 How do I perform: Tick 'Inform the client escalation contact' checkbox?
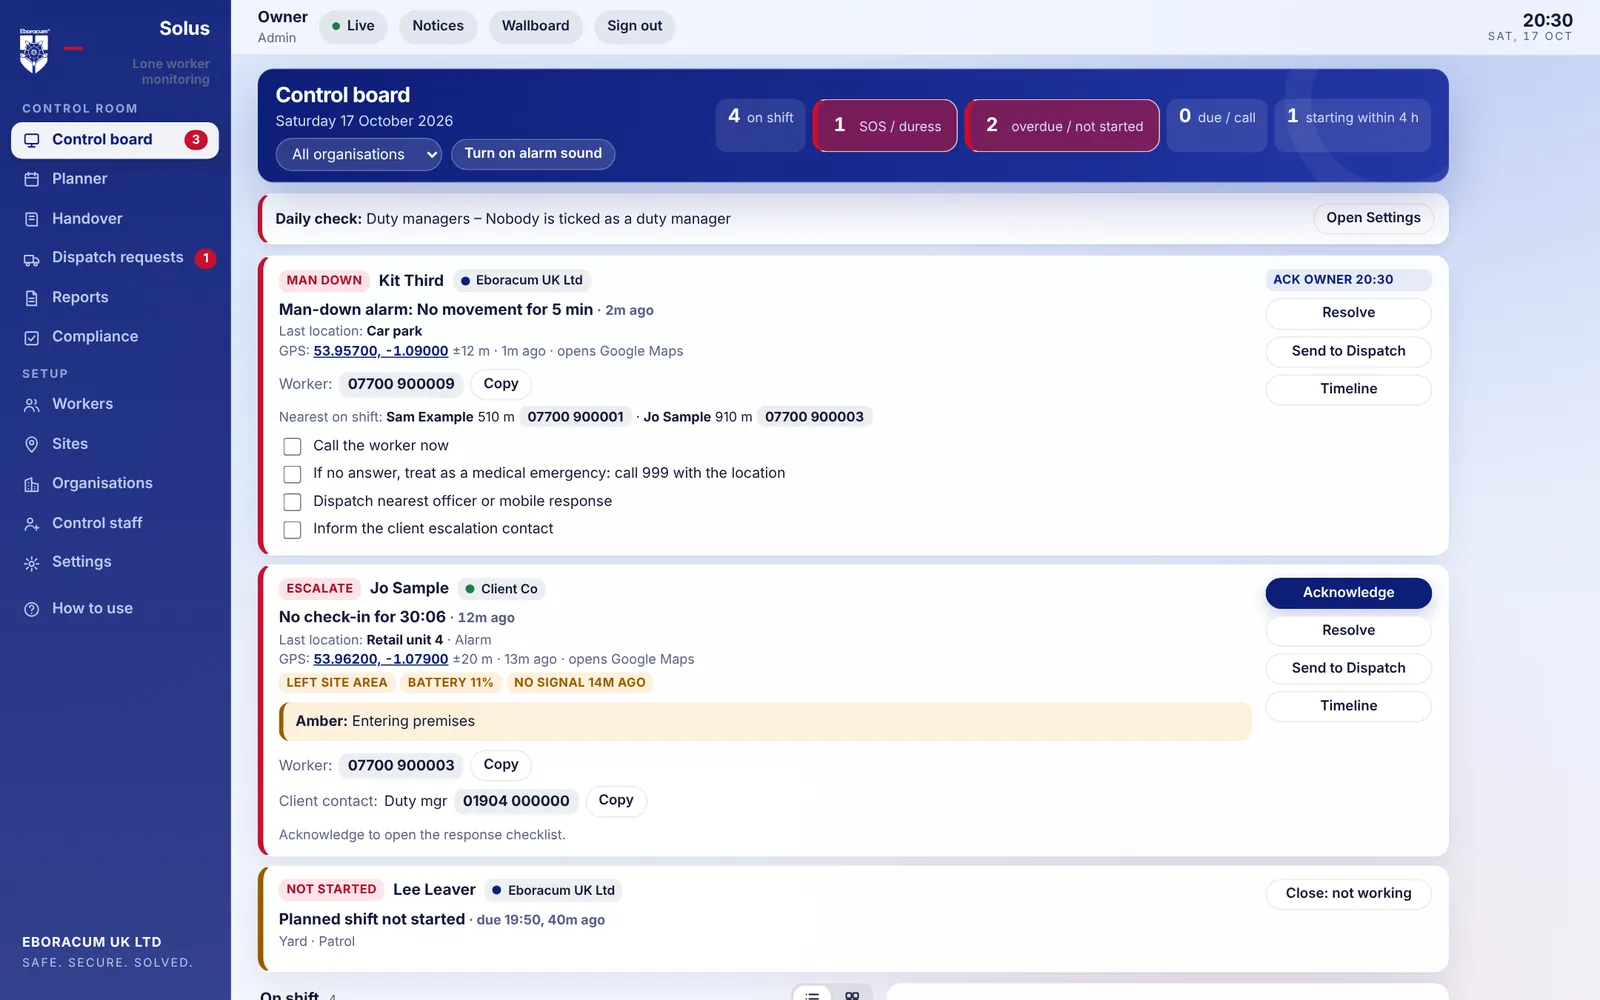click(x=292, y=530)
